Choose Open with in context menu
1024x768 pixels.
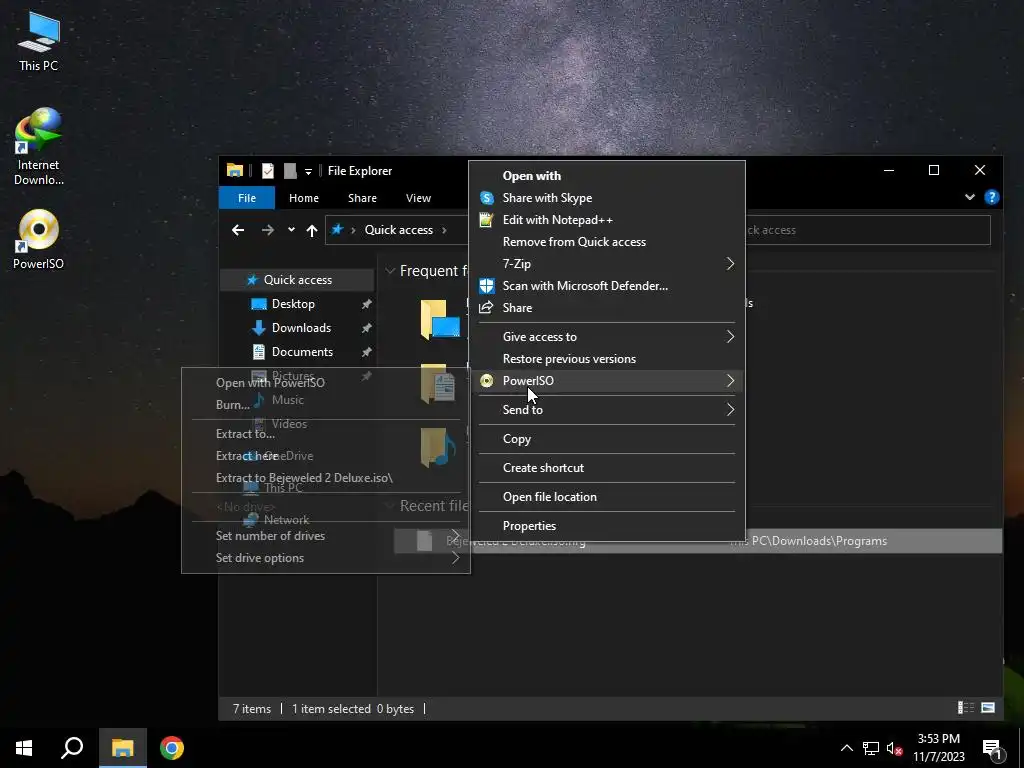(607, 176)
